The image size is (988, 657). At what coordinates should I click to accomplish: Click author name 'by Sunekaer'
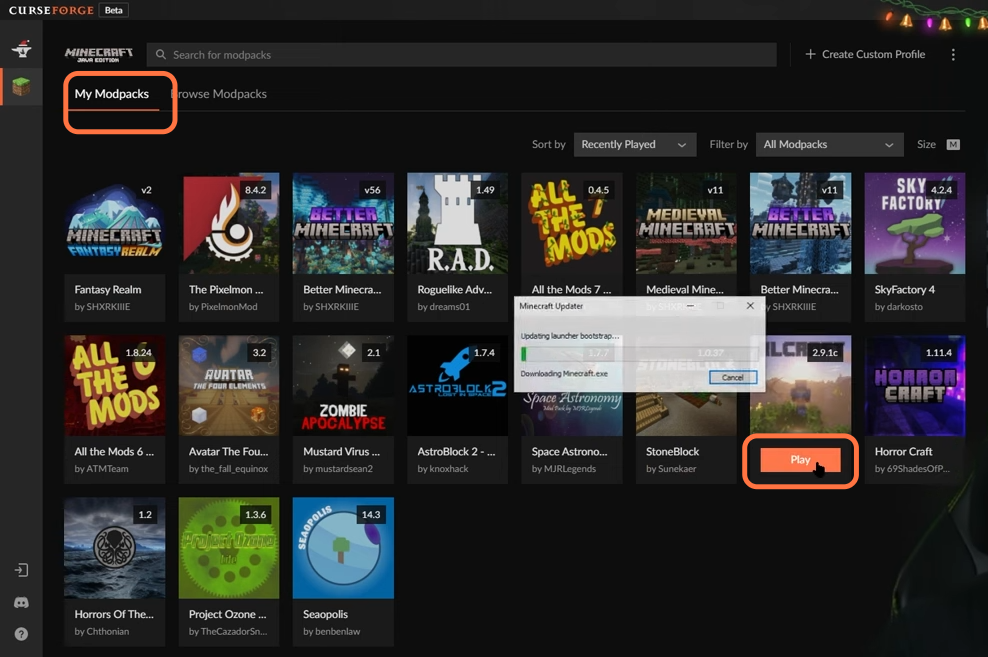[672, 469]
